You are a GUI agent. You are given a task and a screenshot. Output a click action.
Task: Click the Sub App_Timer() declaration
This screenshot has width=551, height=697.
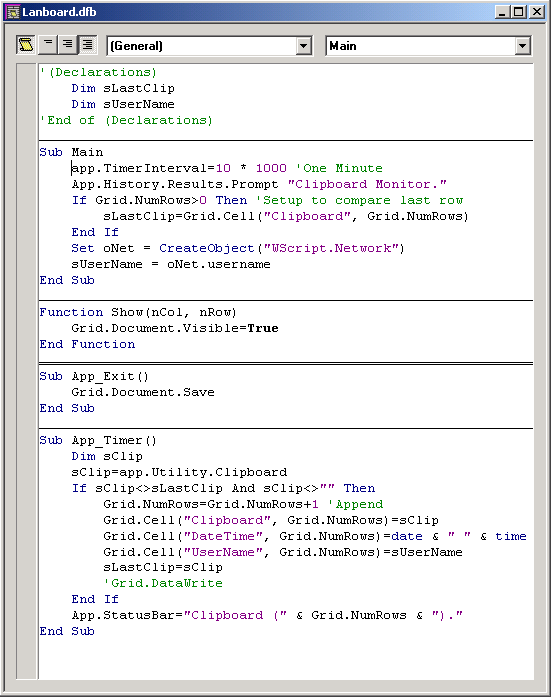(98, 440)
